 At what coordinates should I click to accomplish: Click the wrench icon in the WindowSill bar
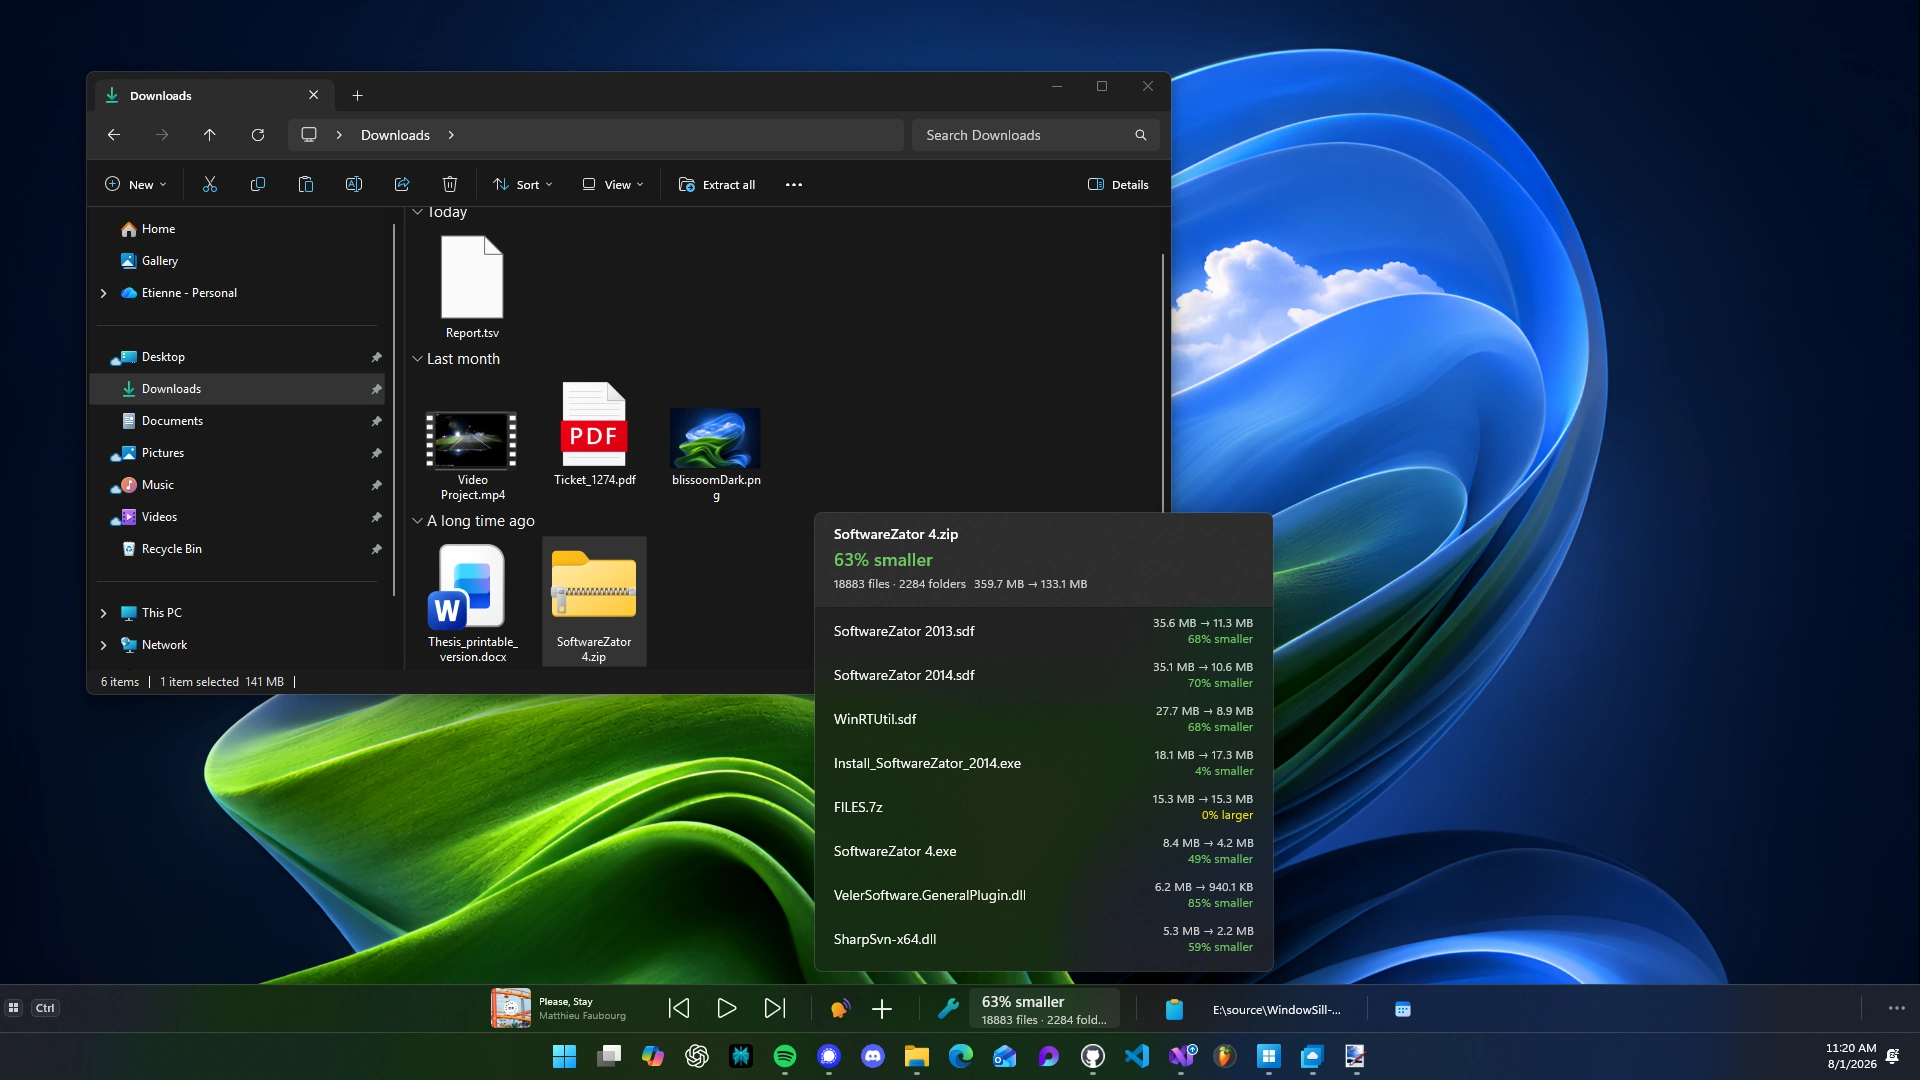click(x=948, y=1009)
